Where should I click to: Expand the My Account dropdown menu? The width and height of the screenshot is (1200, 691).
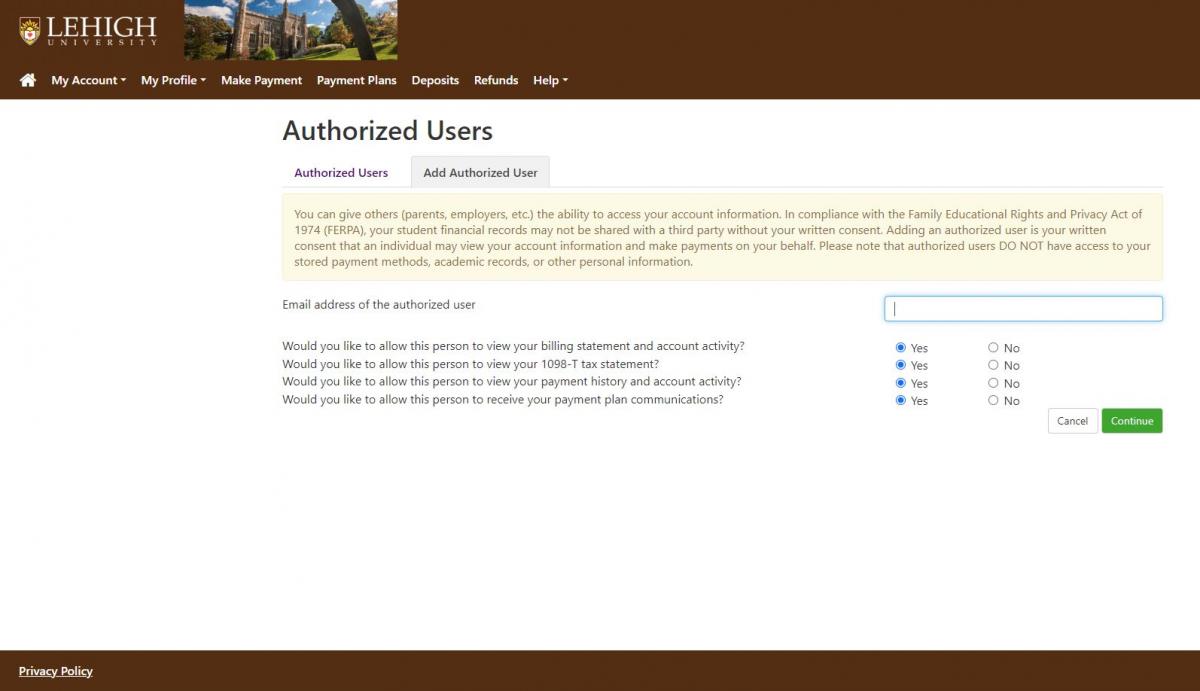(88, 80)
